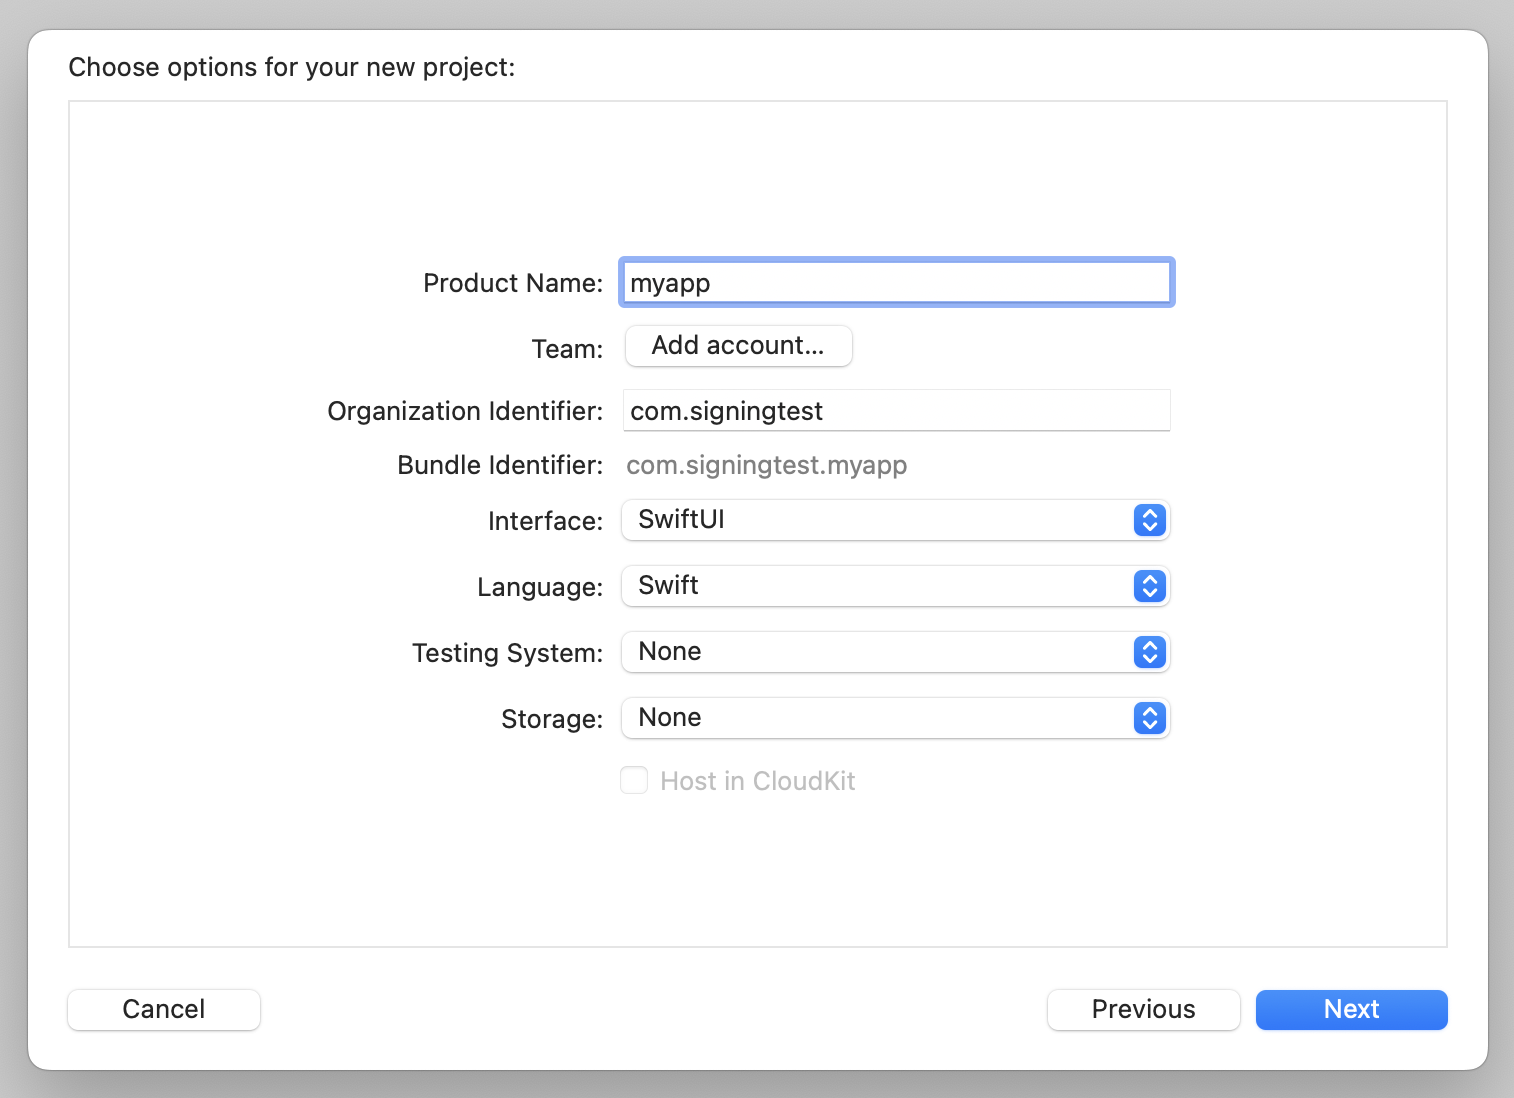1514x1098 pixels.
Task: Click the Testing System chevron icon
Action: 1149,652
